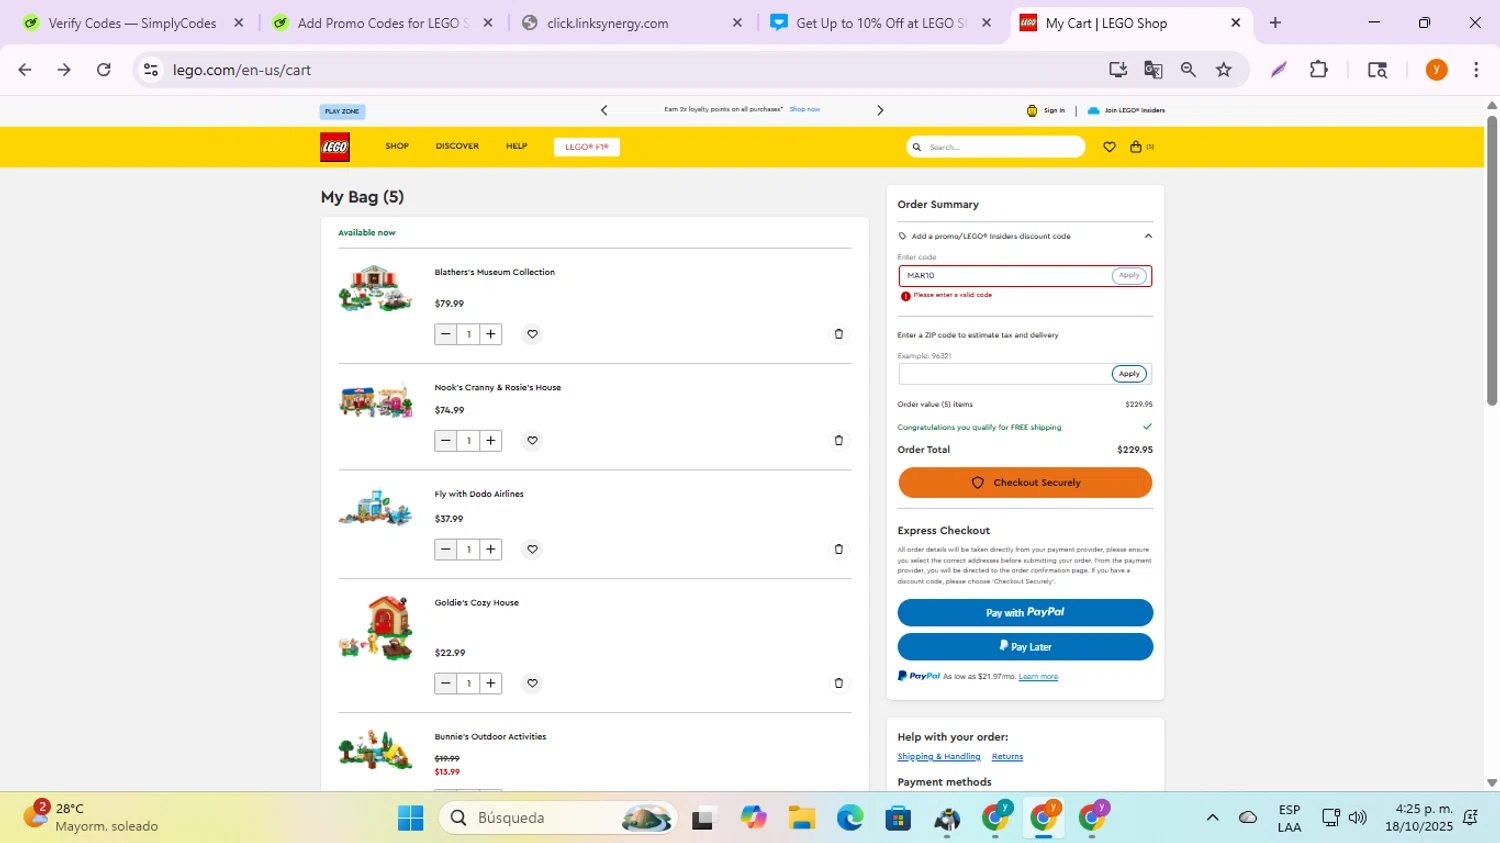Apply the MAR10 promo code
This screenshot has width=1500, height=843.
[x=1129, y=275]
